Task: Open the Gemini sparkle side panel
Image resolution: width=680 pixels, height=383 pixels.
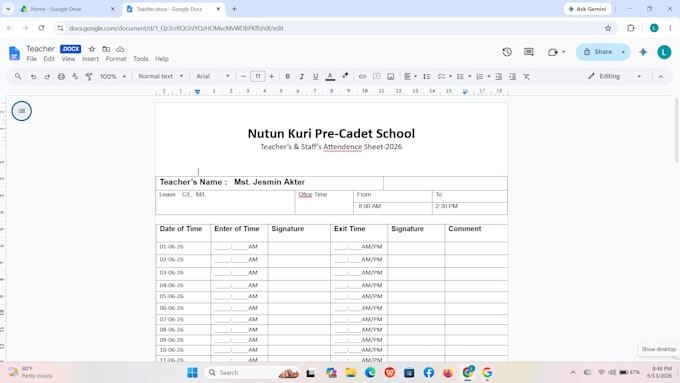Action: tap(643, 52)
